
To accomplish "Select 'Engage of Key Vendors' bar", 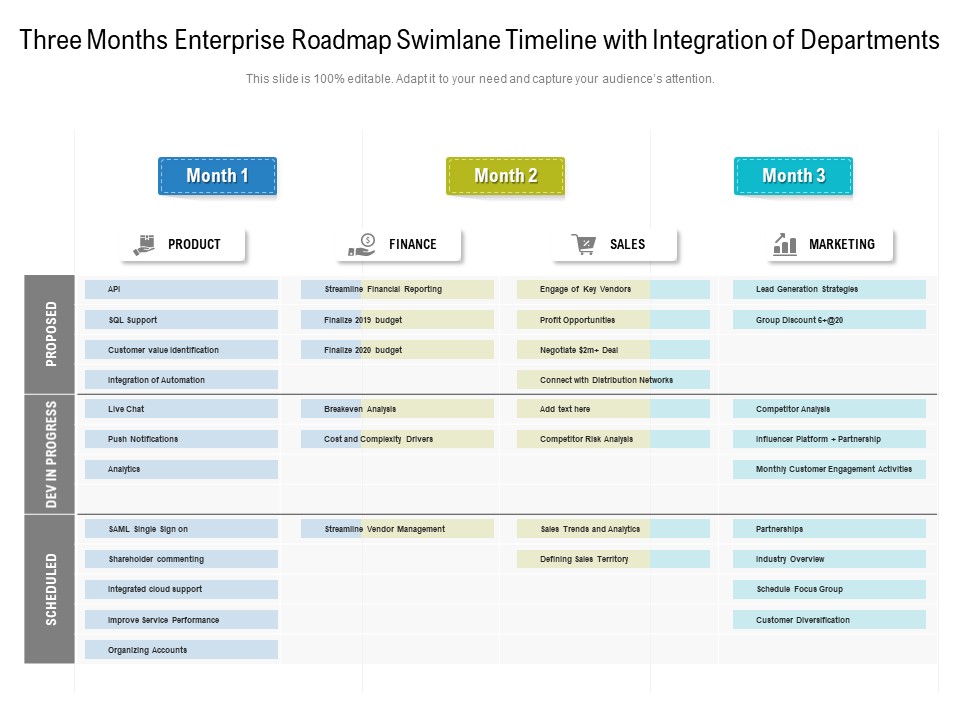I will [x=613, y=289].
